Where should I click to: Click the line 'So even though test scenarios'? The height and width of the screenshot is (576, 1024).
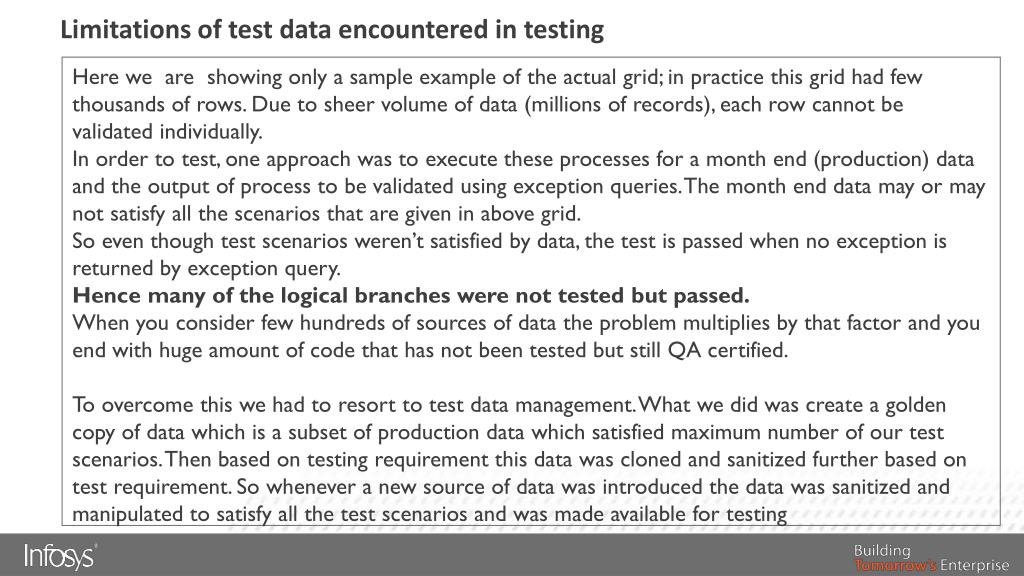coord(509,241)
